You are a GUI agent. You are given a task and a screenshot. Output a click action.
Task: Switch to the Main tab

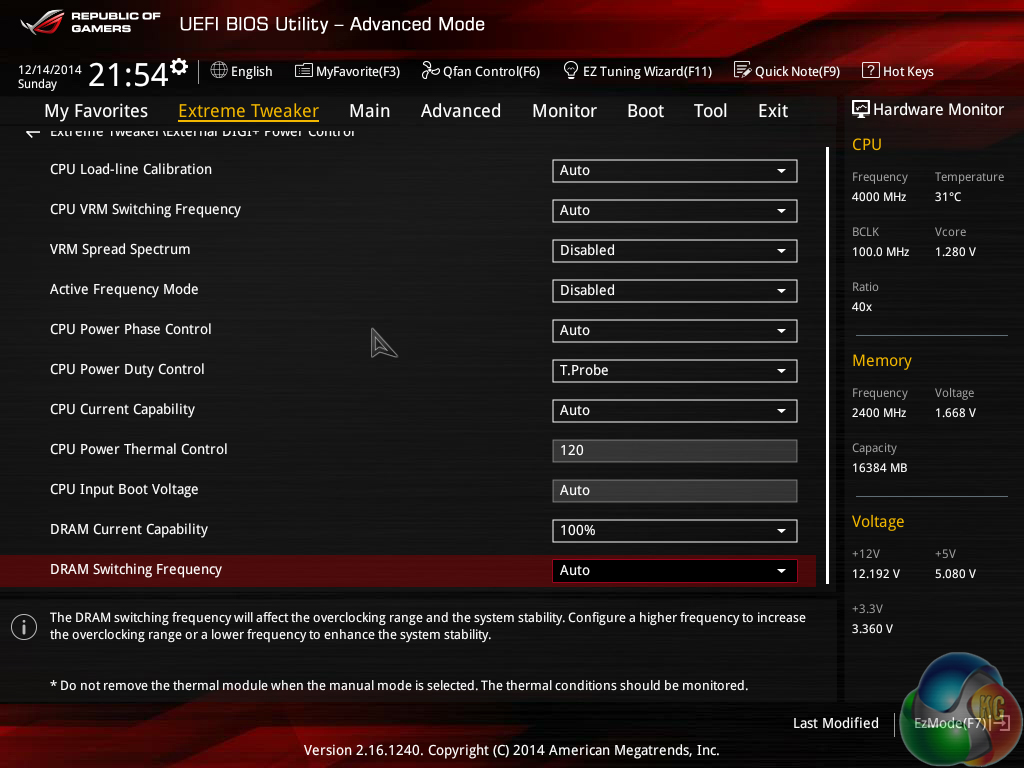[370, 111]
